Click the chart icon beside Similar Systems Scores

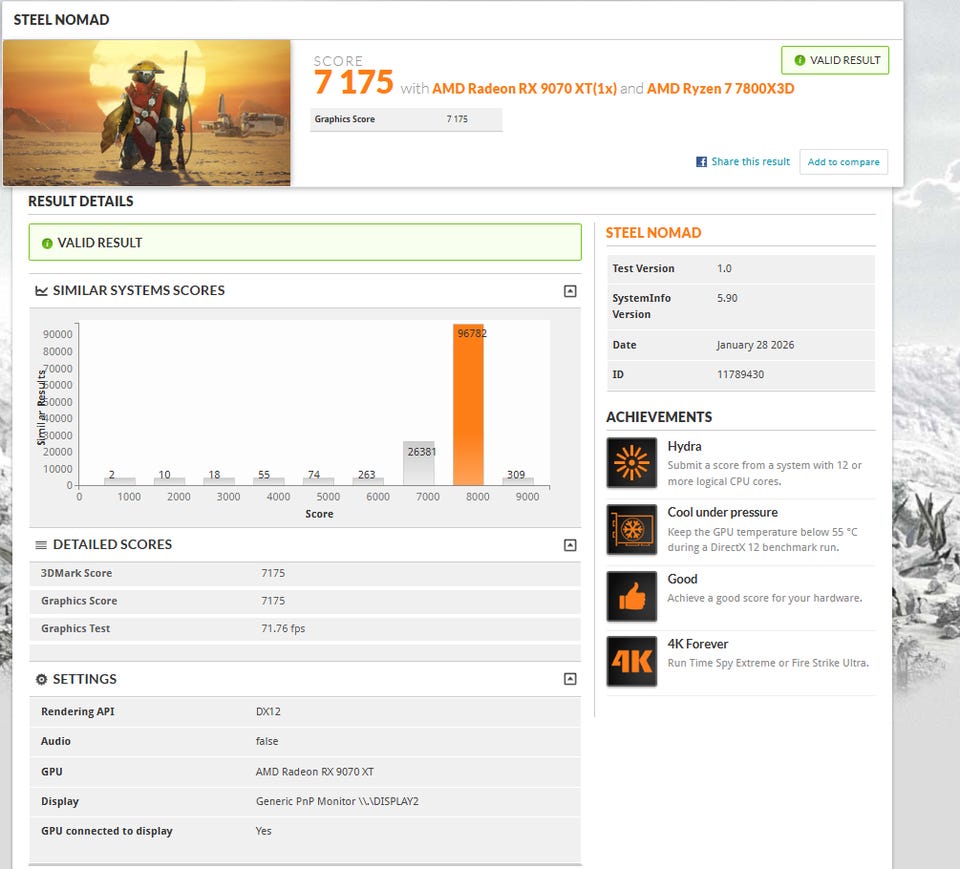click(41, 291)
